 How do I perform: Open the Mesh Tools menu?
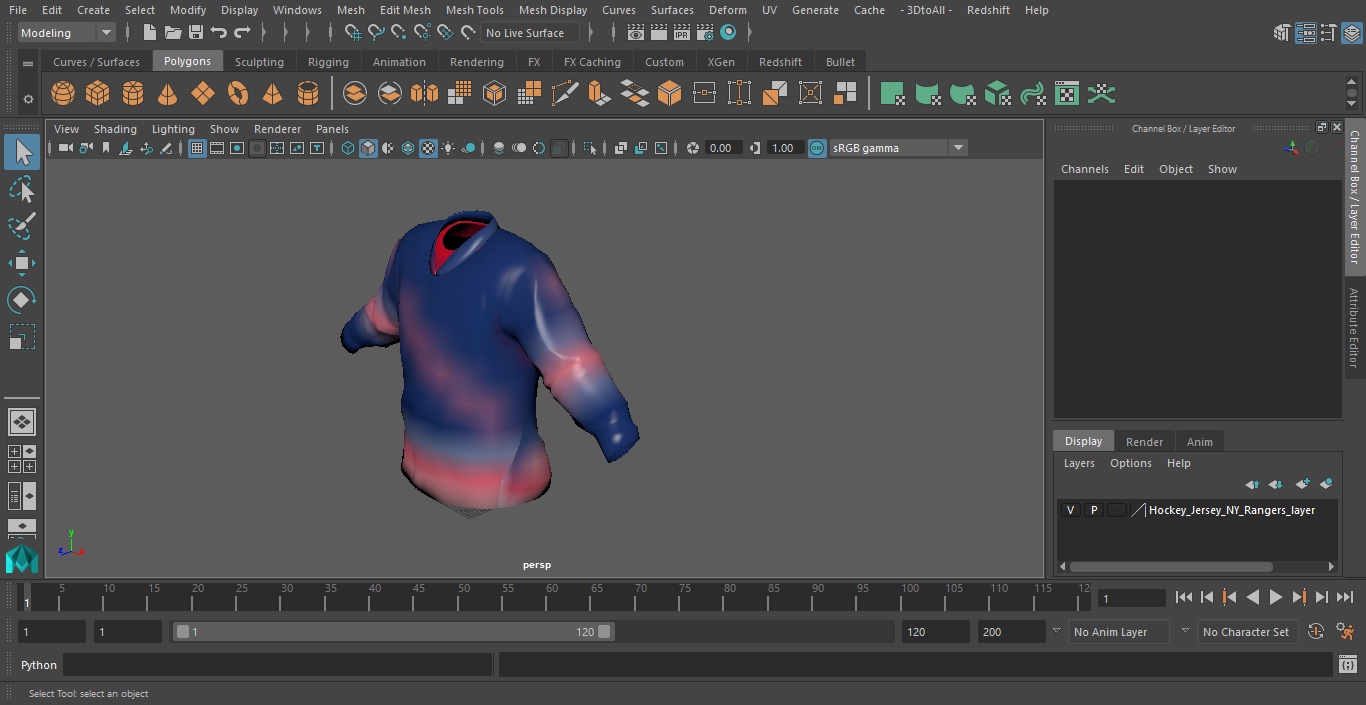(x=474, y=10)
